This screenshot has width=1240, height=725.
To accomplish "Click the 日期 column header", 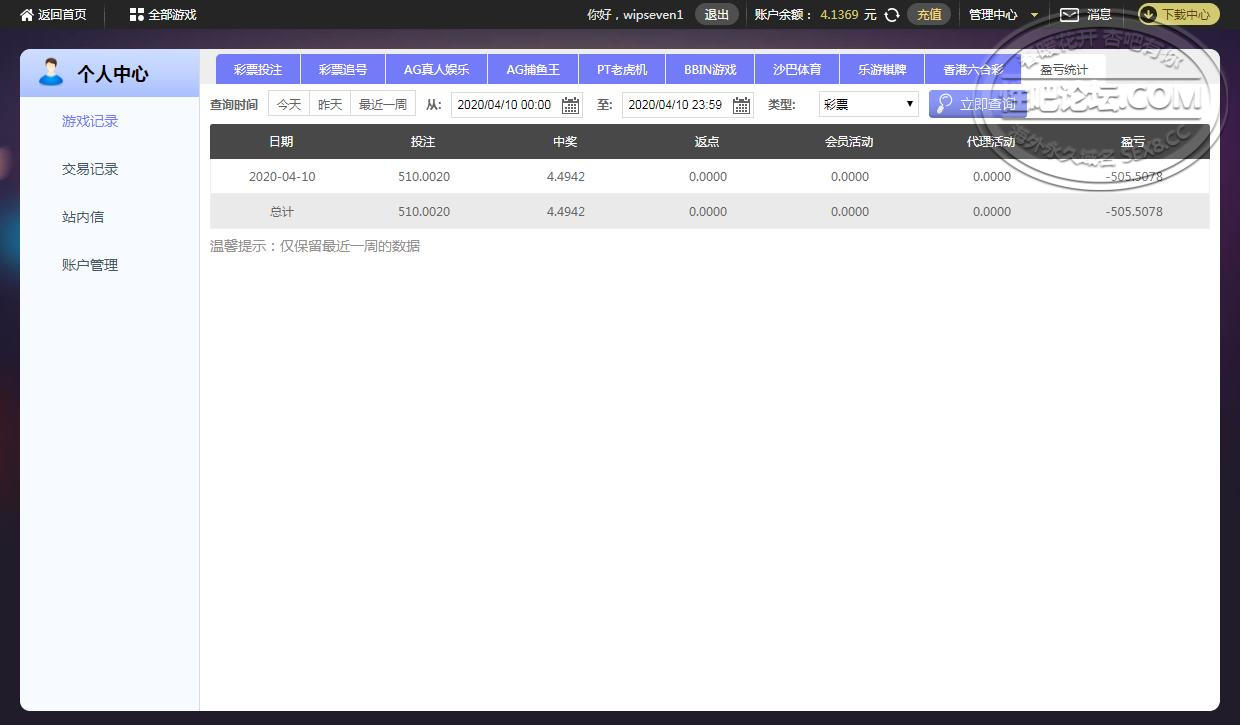I will tap(281, 142).
